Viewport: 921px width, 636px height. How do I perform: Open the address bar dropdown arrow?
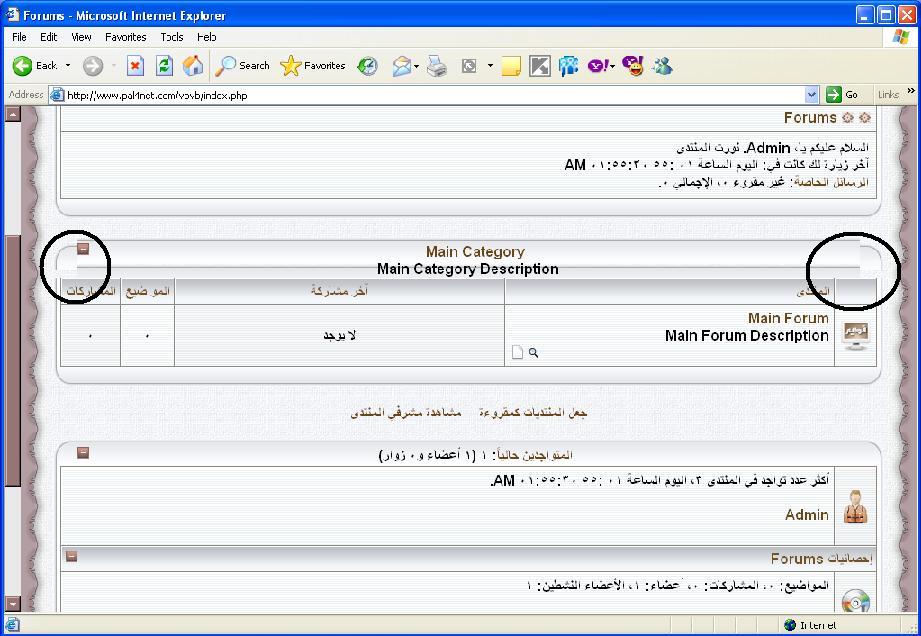click(x=813, y=95)
